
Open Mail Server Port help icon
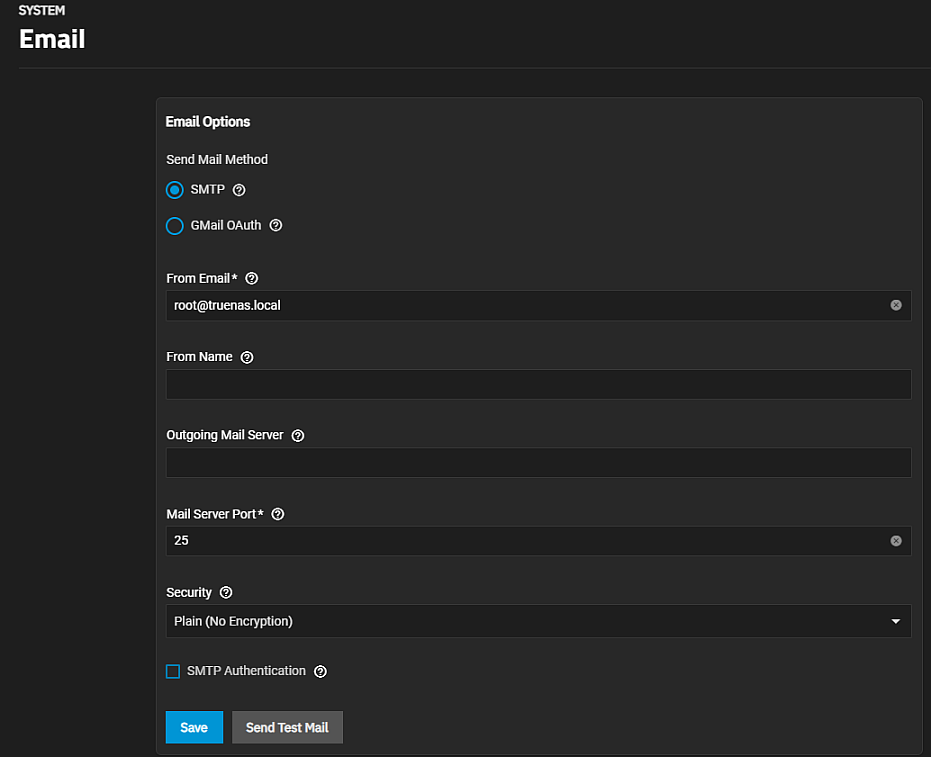click(x=278, y=514)
